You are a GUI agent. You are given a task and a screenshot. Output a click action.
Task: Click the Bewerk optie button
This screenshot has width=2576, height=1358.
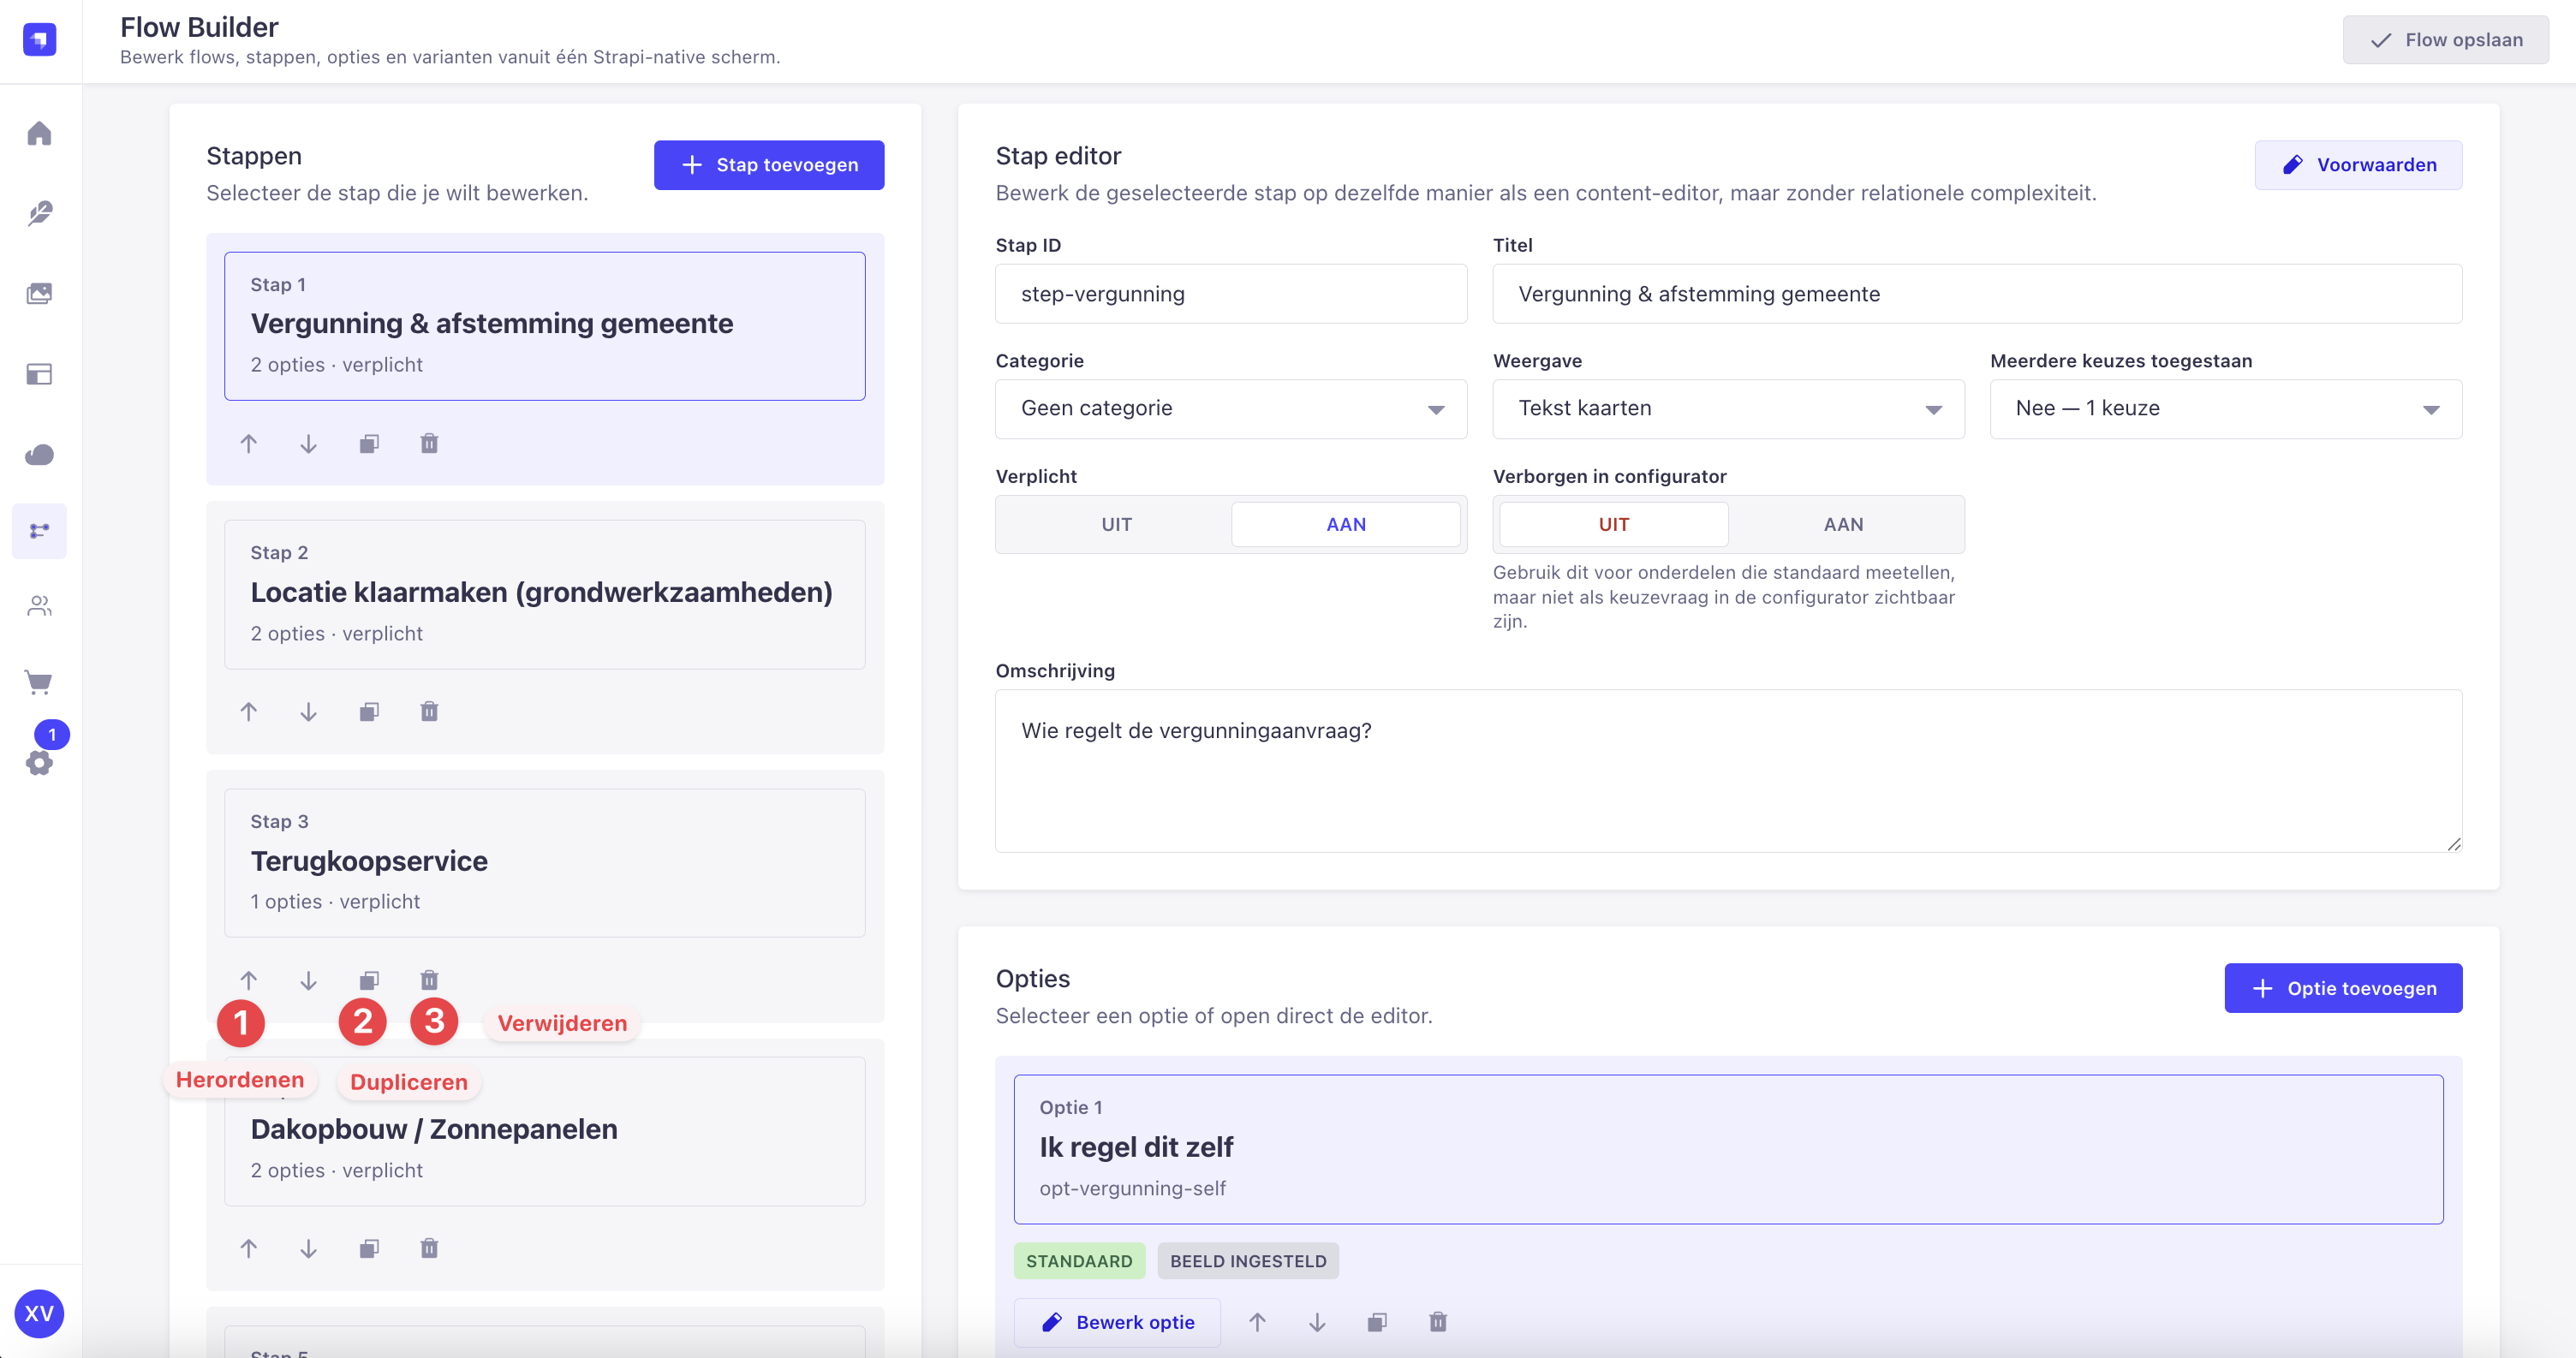pos(1117,1322)
